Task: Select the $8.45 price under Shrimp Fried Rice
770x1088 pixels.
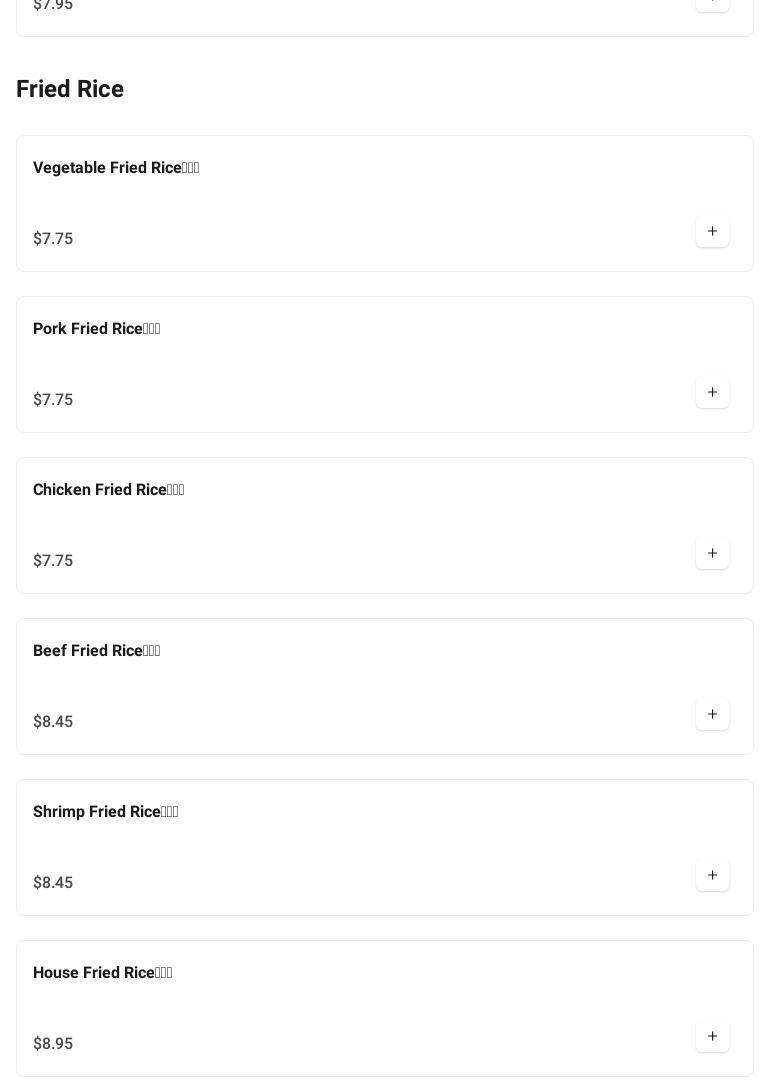Action: coord(53,883)
